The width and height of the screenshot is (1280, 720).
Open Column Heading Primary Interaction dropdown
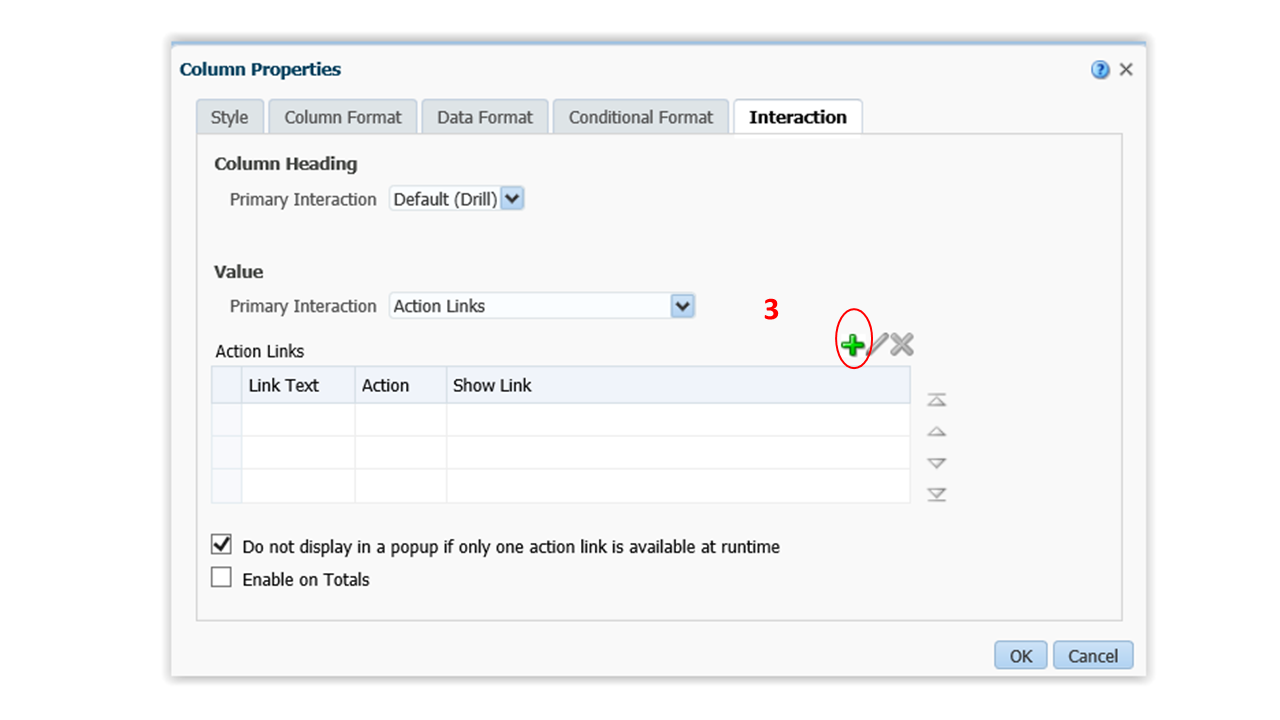pos(457,199)
